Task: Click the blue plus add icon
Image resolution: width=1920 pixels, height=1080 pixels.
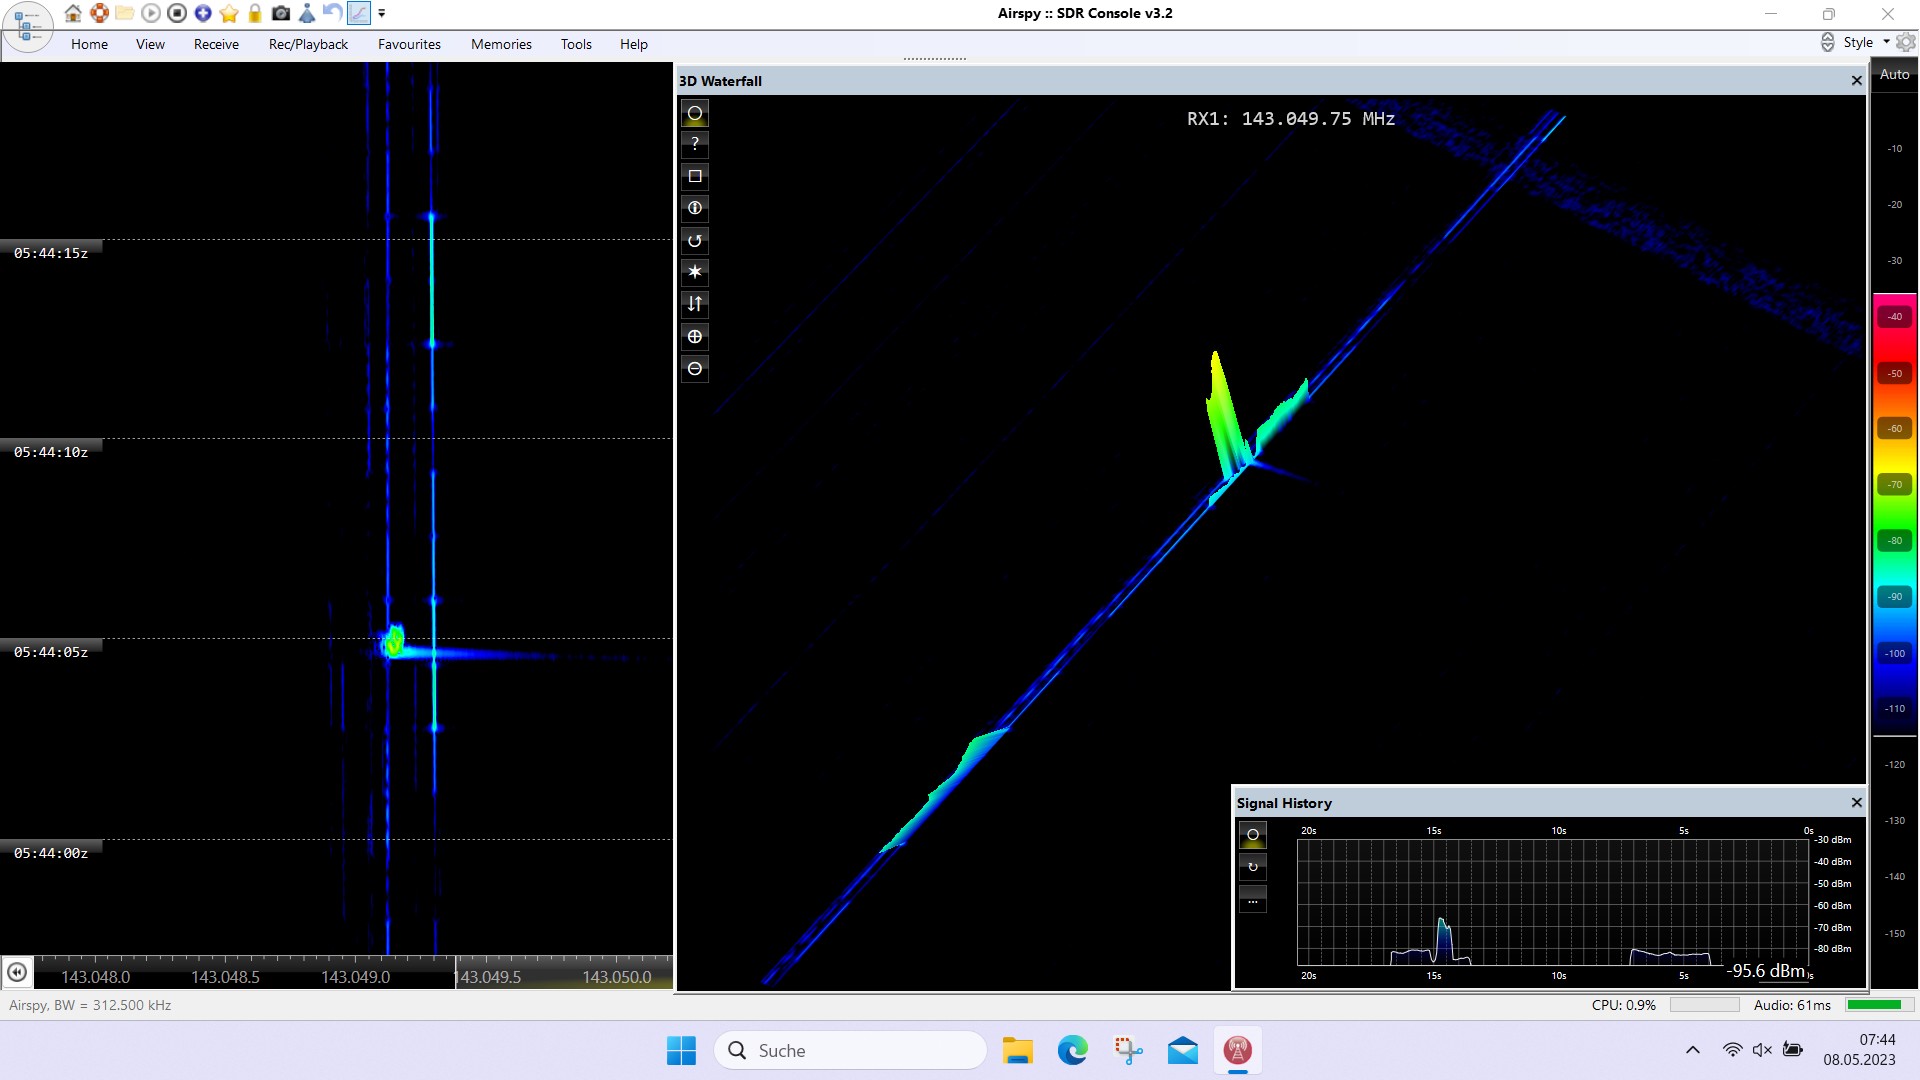Action: [203, 13]
